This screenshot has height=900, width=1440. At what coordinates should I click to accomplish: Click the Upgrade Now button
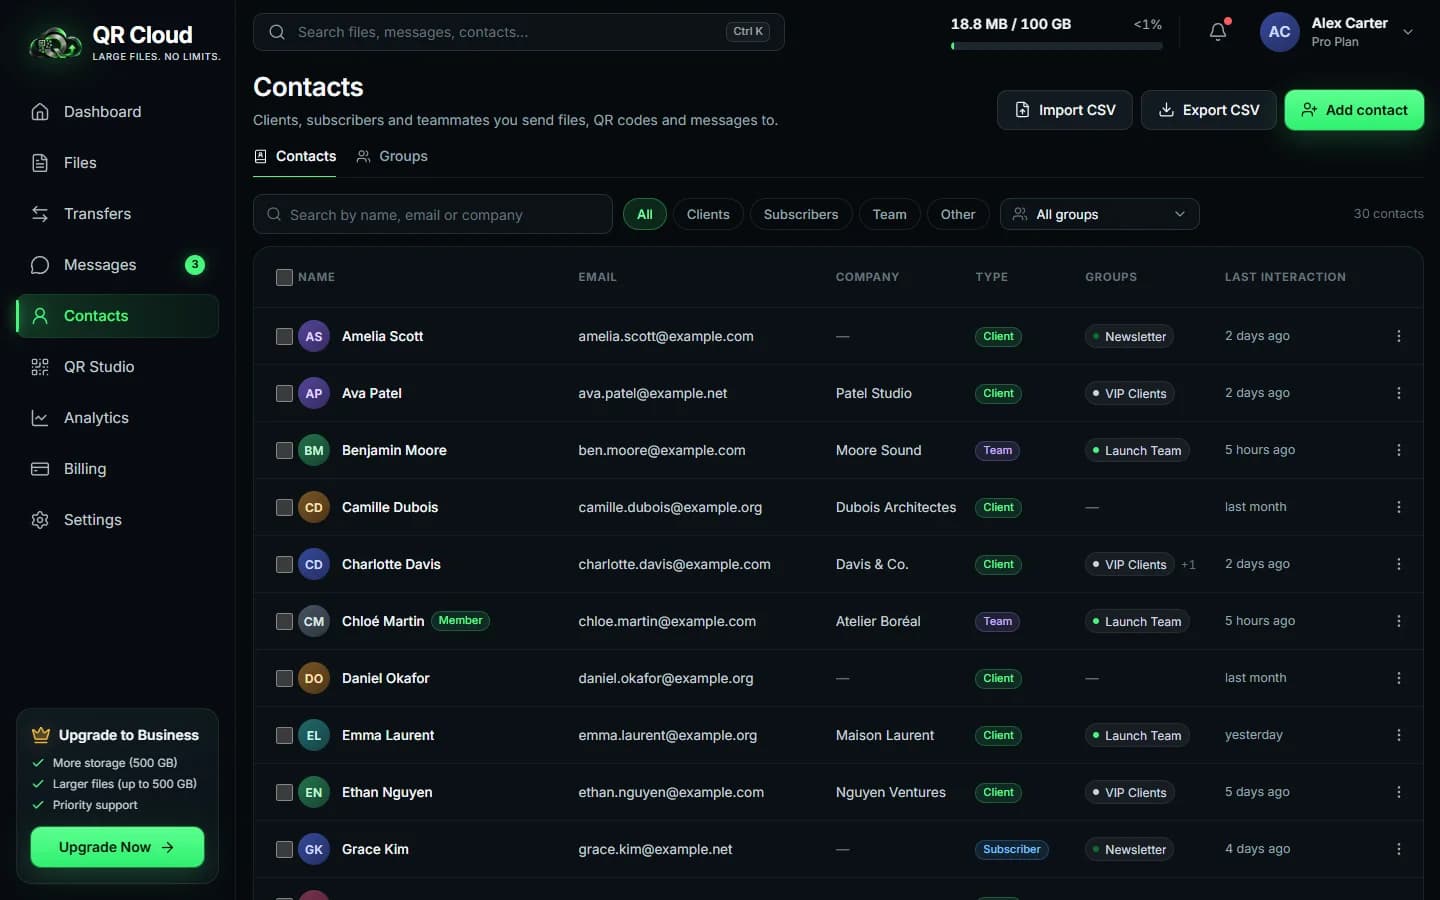(x=117, y=847)
